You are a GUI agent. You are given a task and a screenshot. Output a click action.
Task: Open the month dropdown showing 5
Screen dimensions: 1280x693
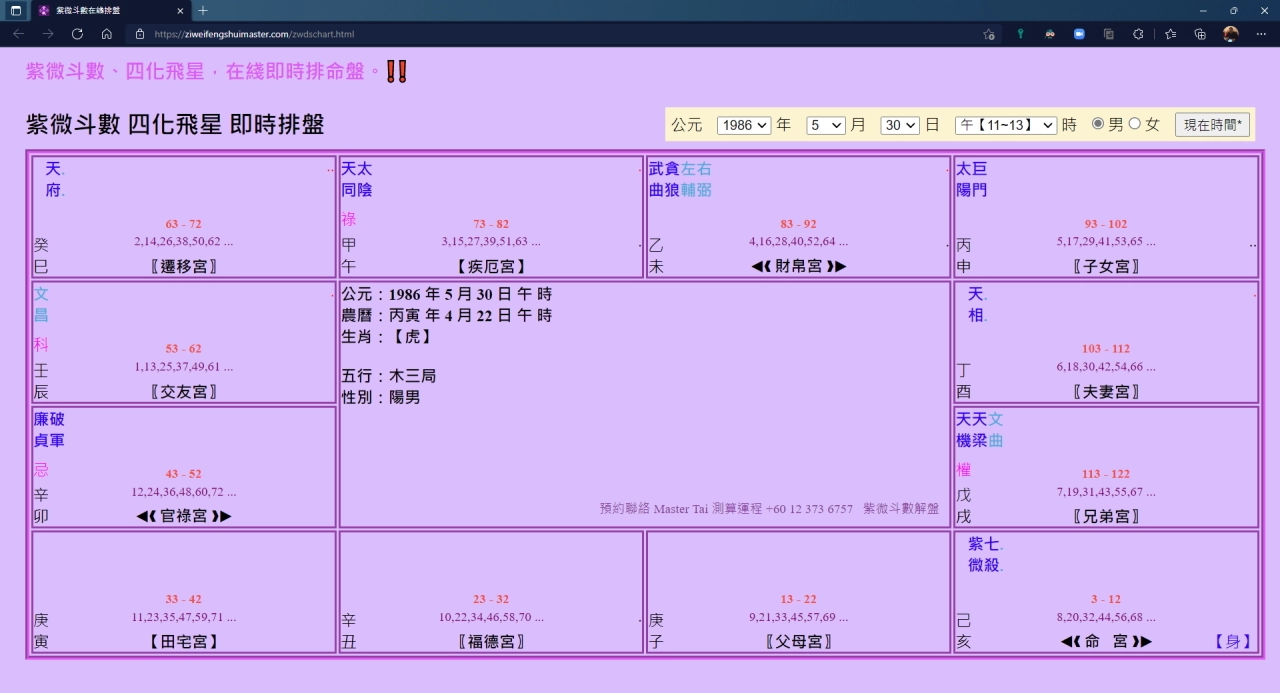click(x=825, y=125)
